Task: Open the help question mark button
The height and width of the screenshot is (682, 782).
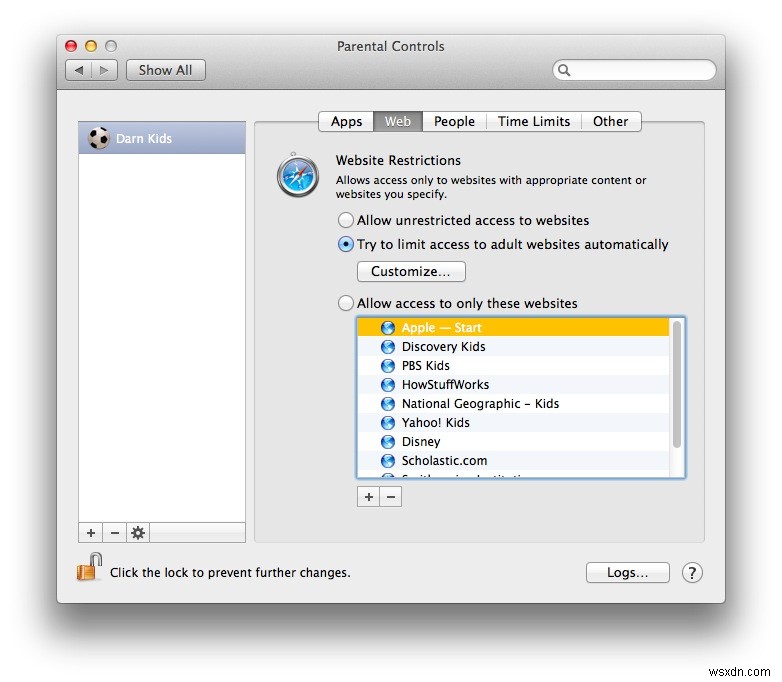Action: 692,573
